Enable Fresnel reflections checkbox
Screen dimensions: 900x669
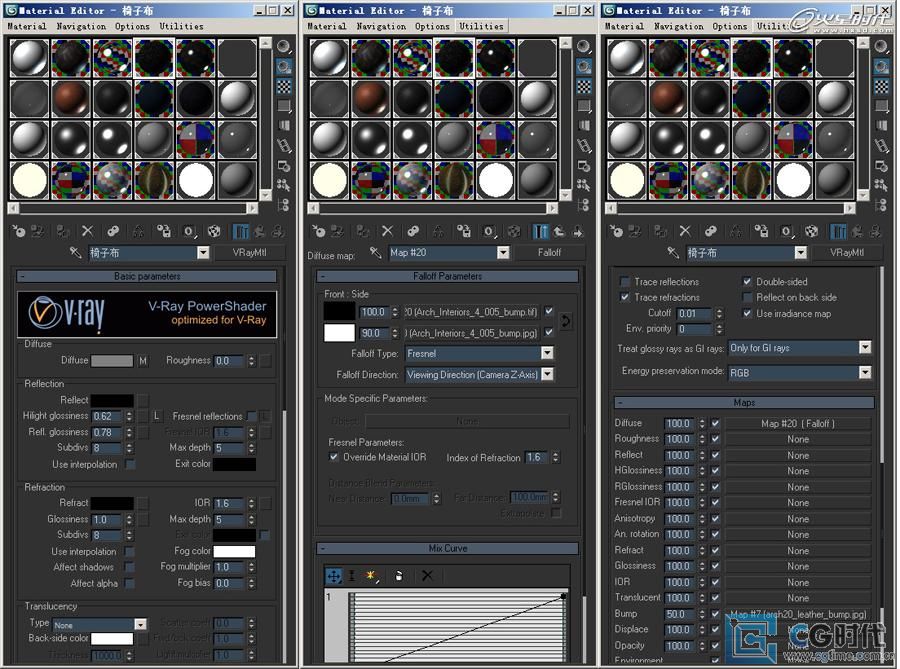[251, 416]
